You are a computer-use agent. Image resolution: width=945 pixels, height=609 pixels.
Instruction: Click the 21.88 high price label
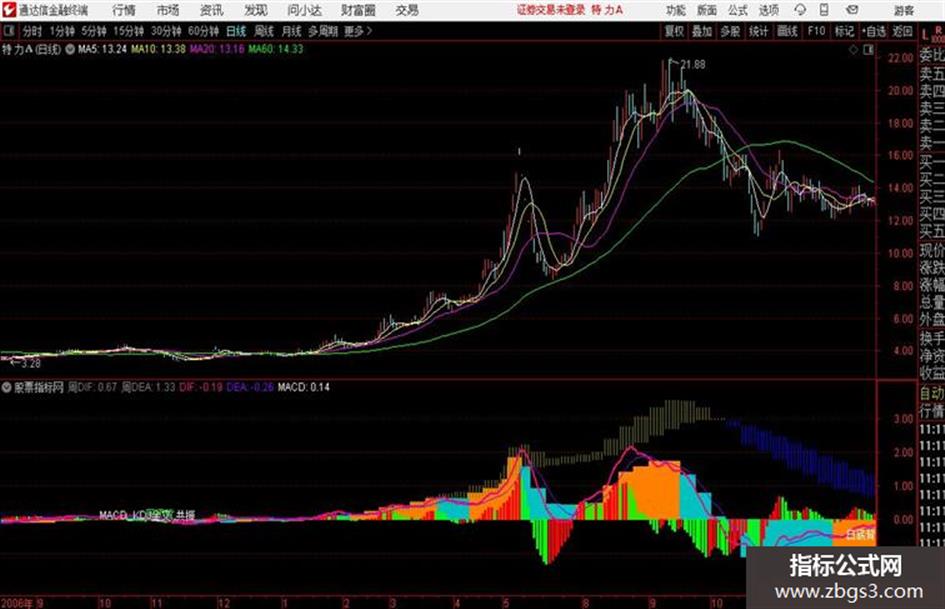point(693,65)
